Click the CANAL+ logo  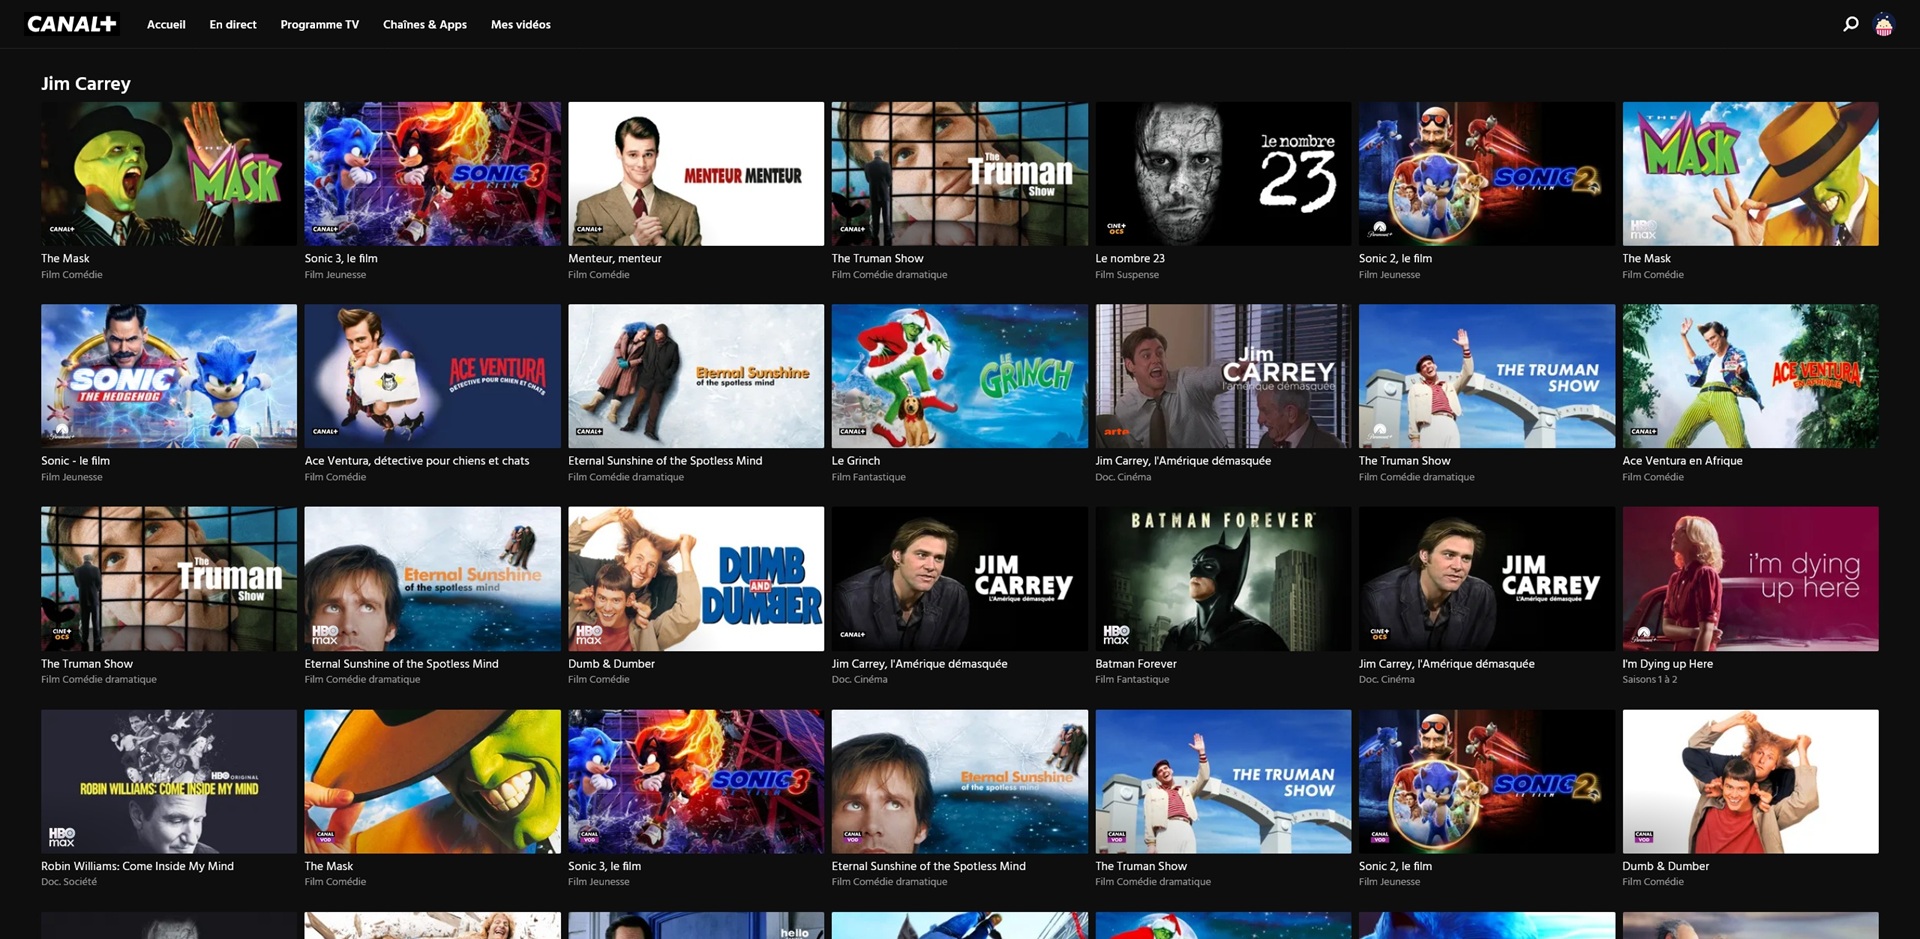point(72,24)
